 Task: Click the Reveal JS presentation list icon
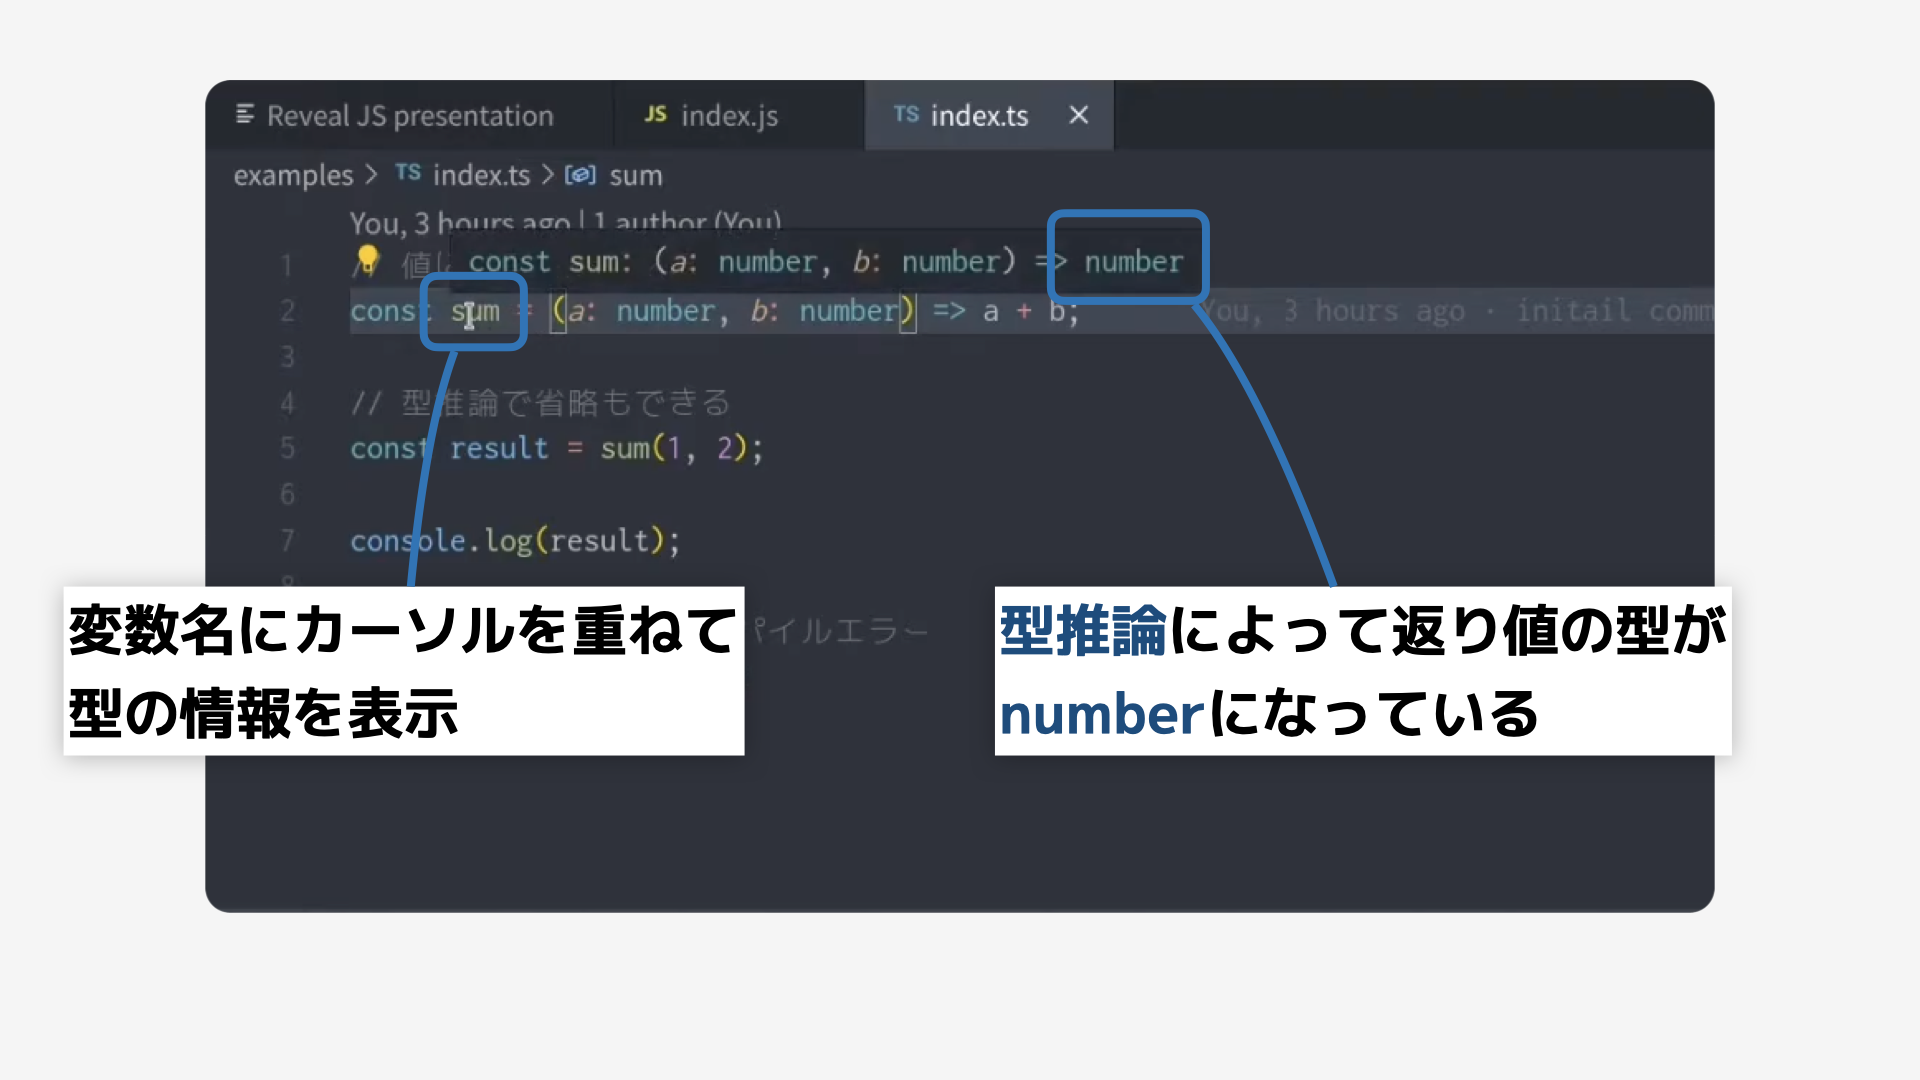(x=245, y=115)
